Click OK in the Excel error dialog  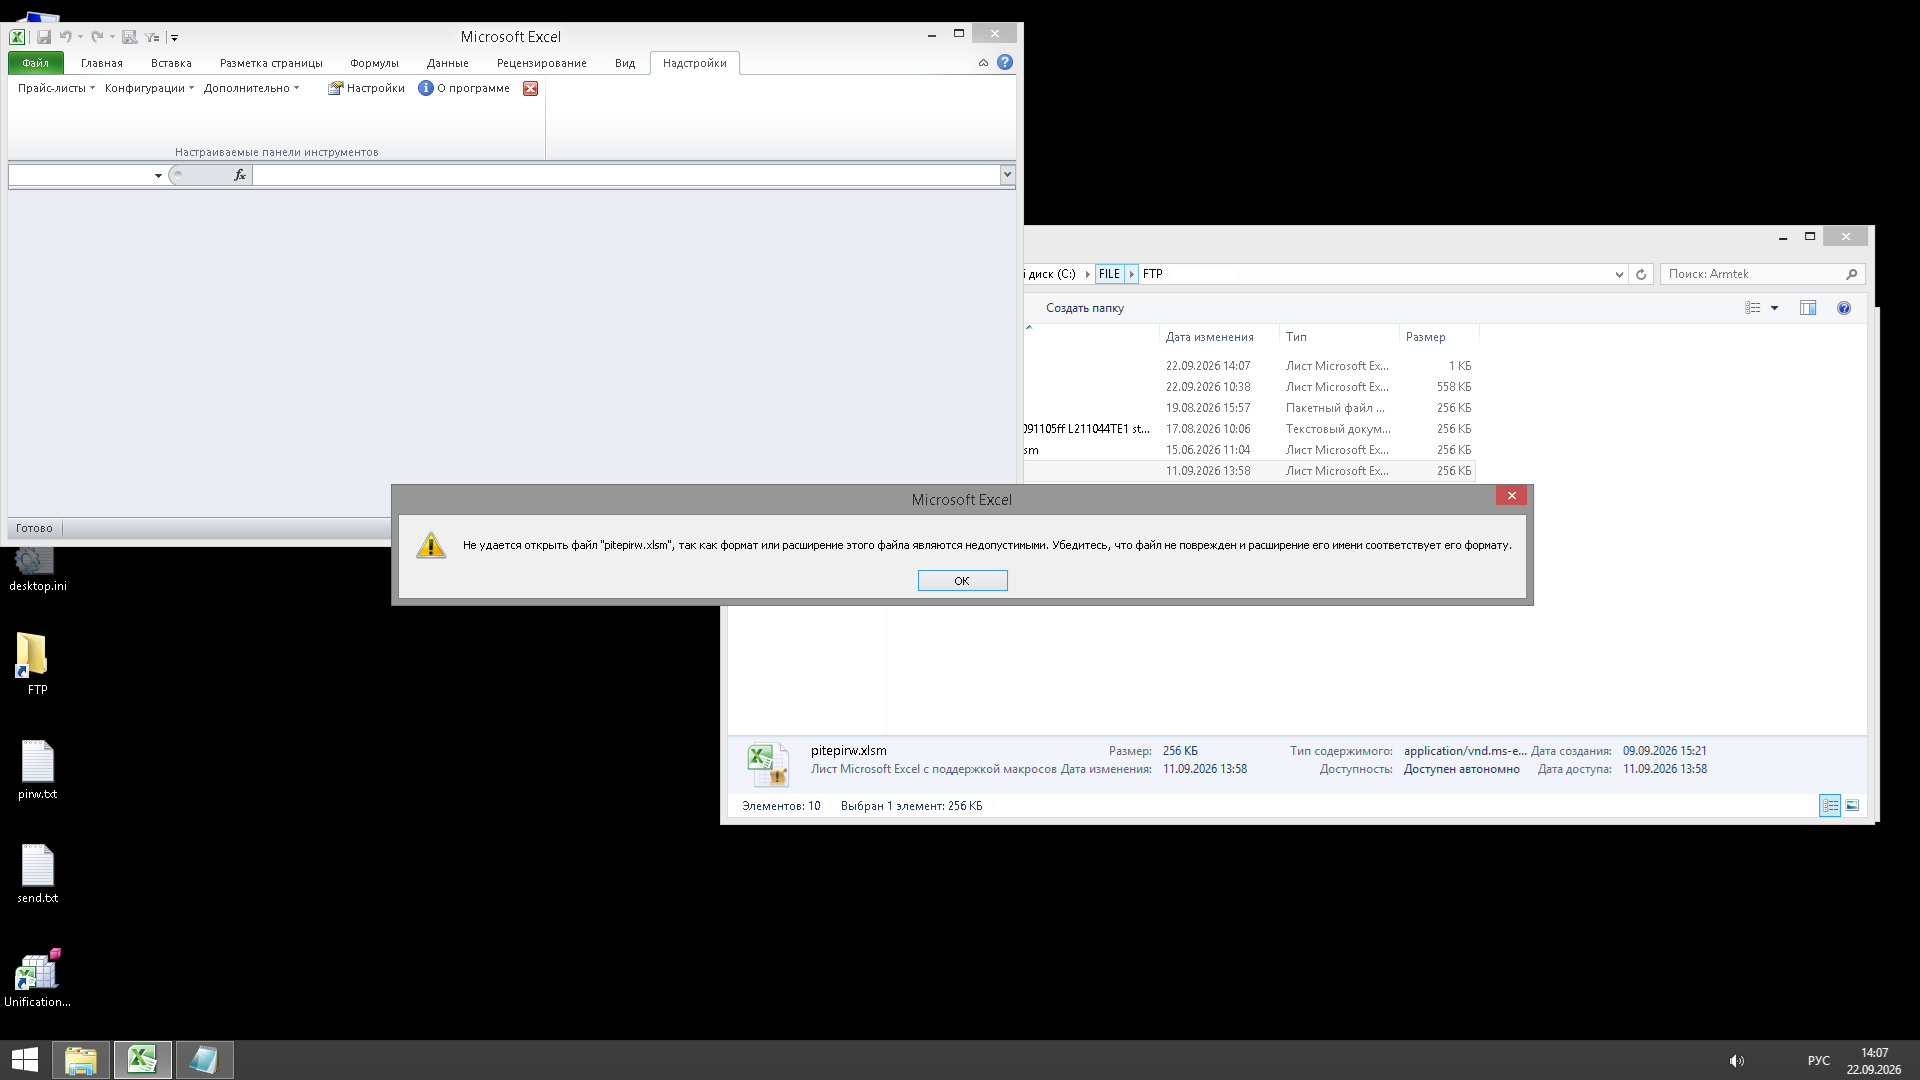(962, 581)
